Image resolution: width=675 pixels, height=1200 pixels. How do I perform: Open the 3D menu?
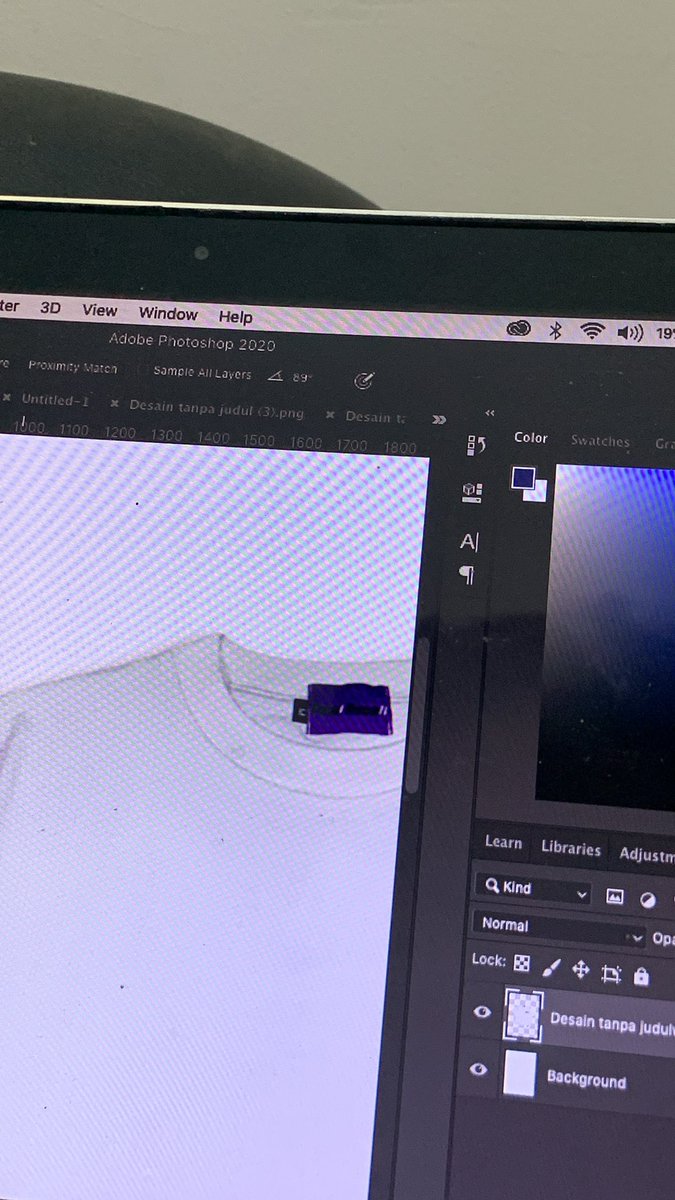(x=50, y=309)
